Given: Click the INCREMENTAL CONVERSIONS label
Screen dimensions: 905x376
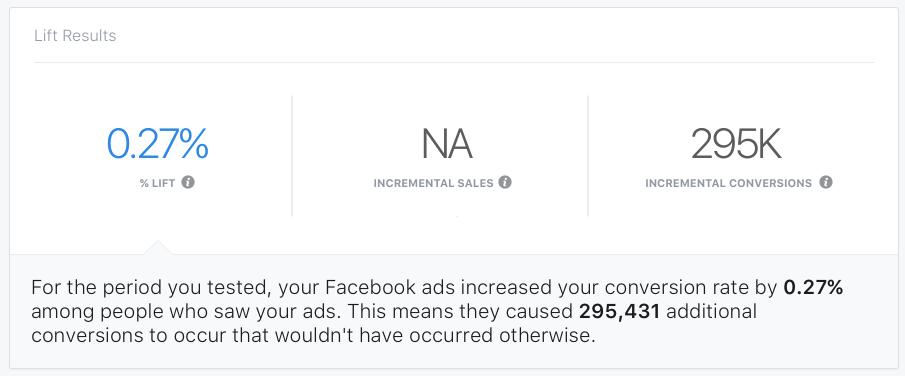Looking at the screenshot, I should tap(728, 184).
